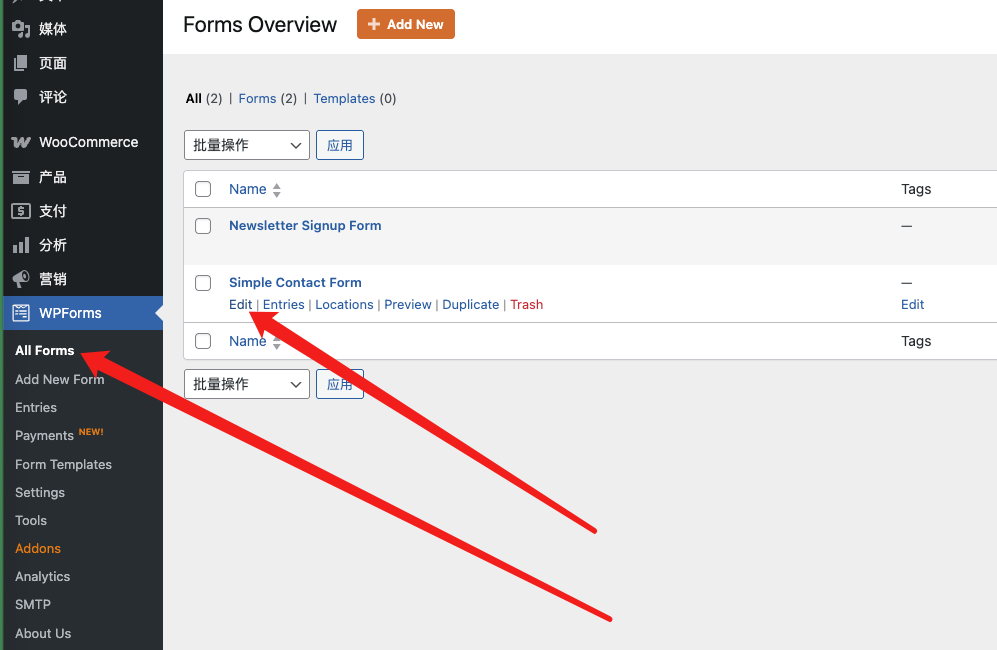Open WPForms Settings submenu item
This screenshot has width=997, height=650.
40,492
